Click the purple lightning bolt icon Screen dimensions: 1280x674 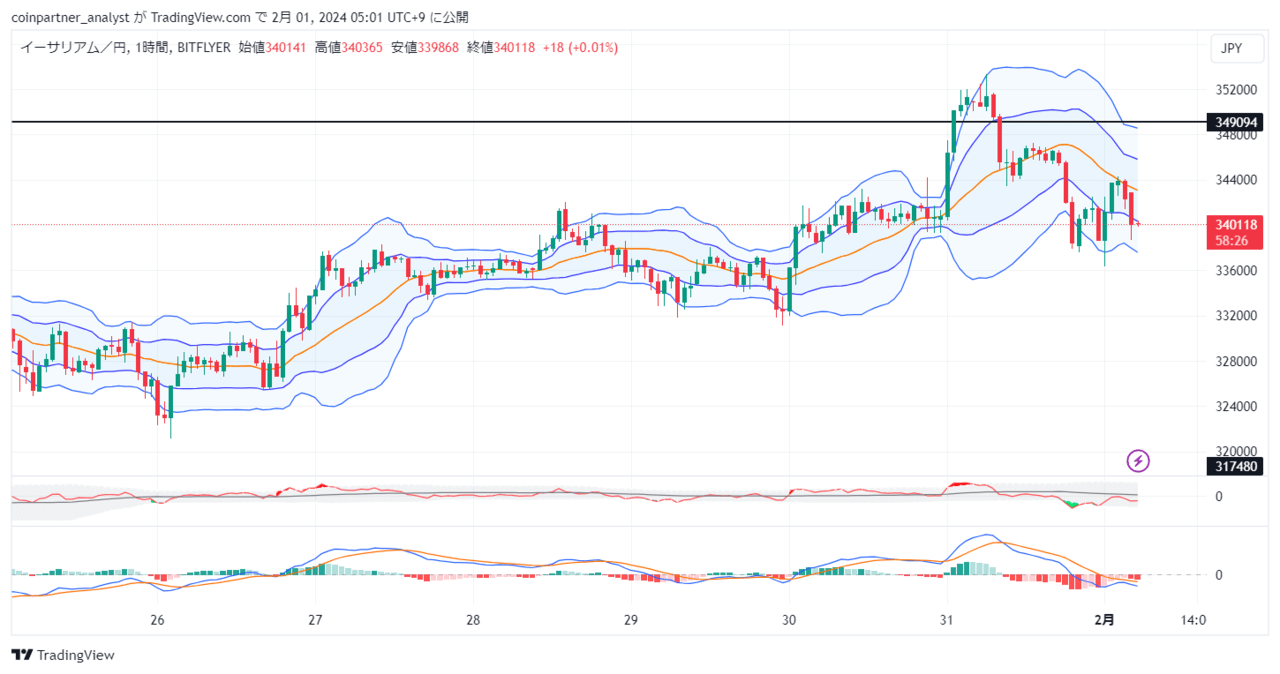(x=1138, y=461)
